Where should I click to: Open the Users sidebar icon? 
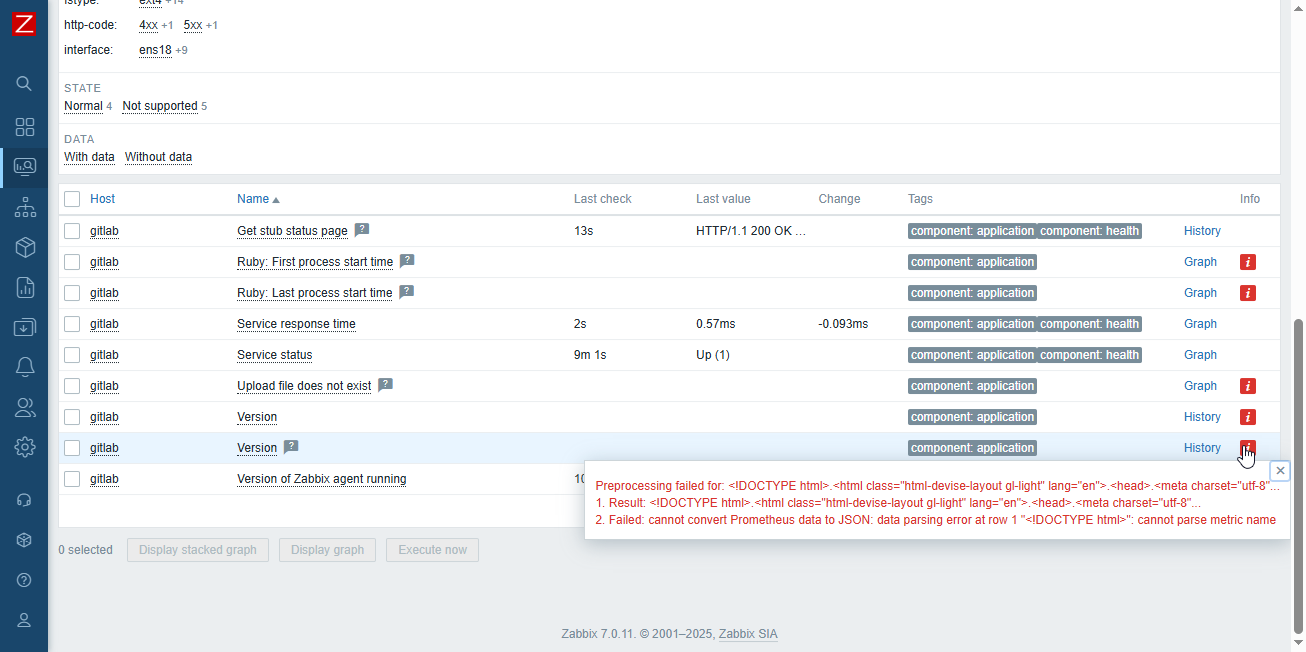click(25, 407)
